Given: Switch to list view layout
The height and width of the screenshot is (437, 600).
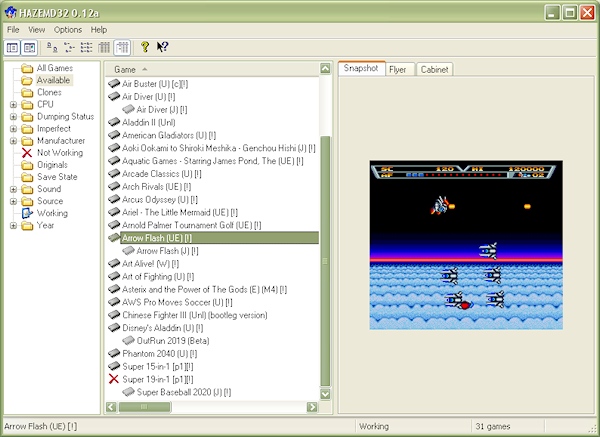Looking at the screenshot, I should tap(86, 47).
